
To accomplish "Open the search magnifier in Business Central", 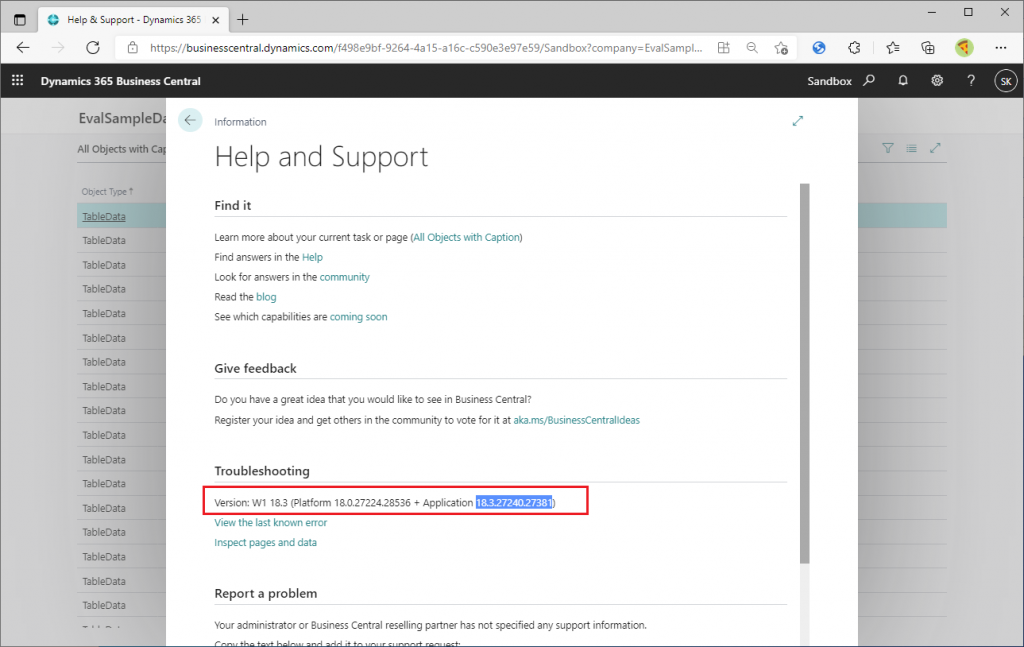I will click(x=869, y=81).
